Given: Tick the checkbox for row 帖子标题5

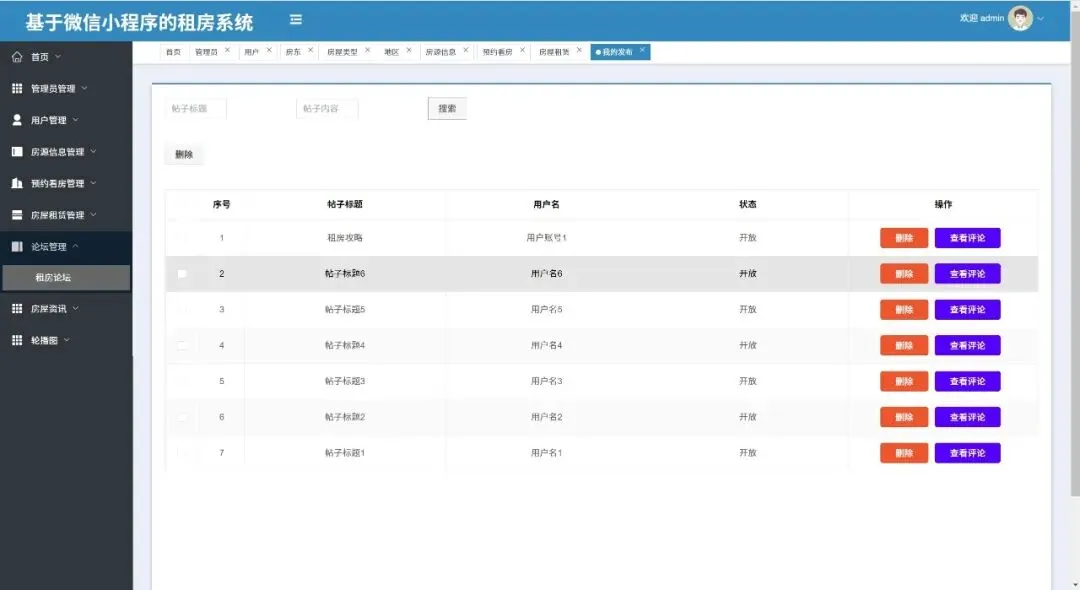Looking at the screenshot, I should pos(182,310).
